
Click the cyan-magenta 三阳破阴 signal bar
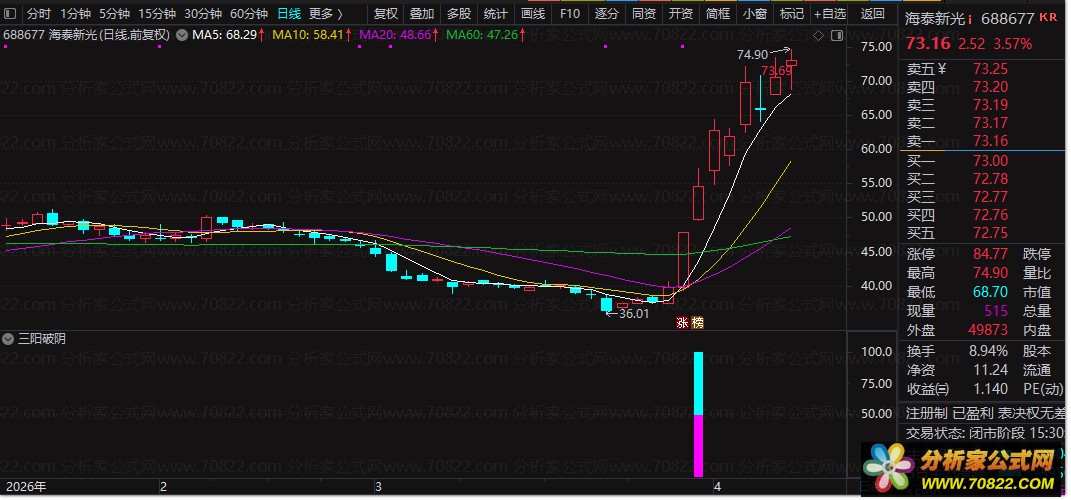click(x=698, y=414)
